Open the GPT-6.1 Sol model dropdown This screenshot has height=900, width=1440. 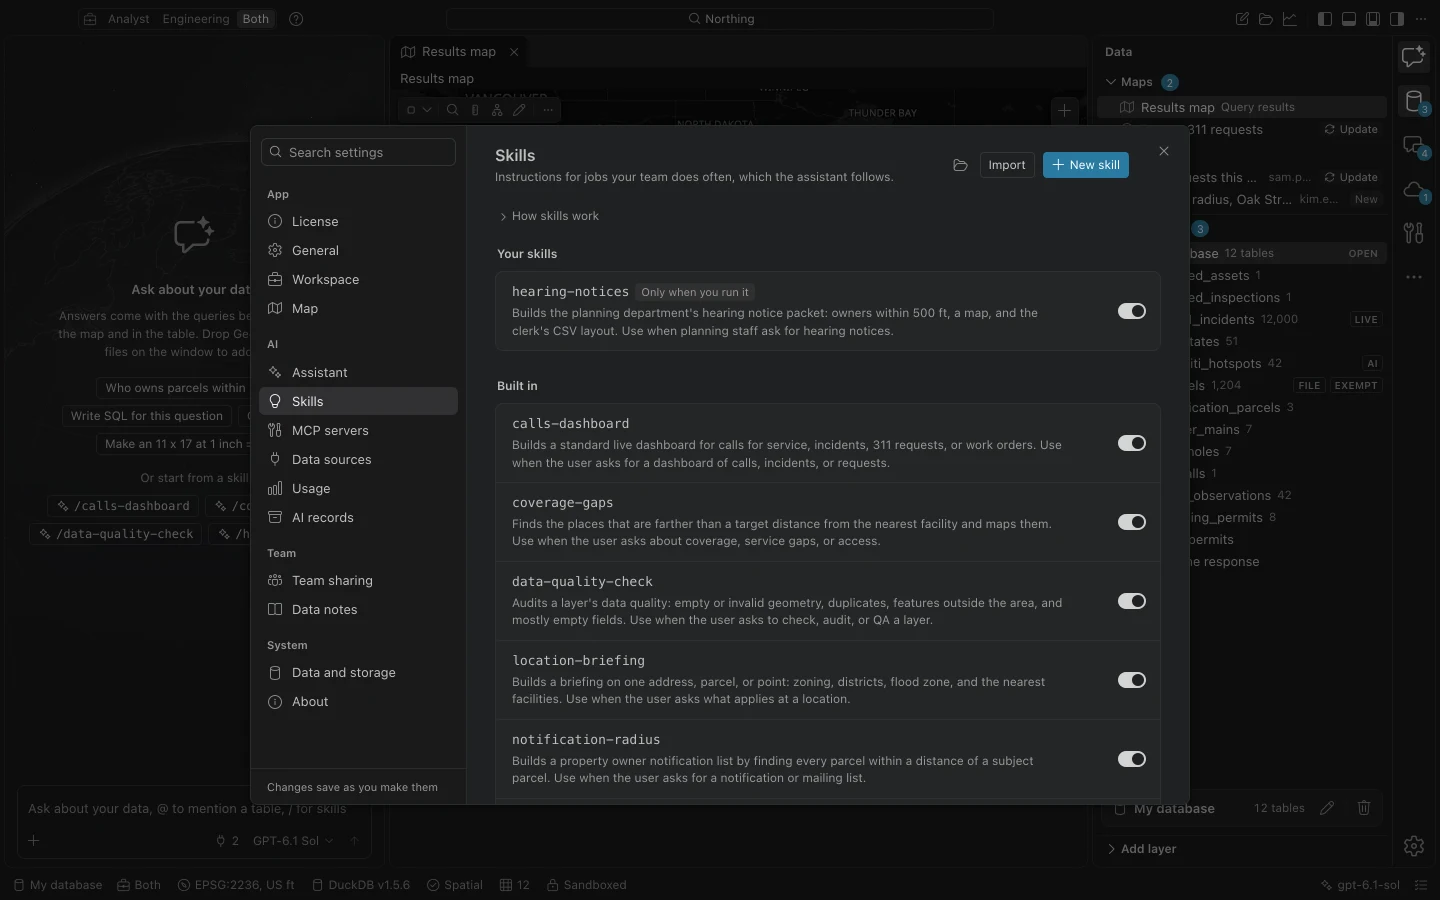point(293,841)
